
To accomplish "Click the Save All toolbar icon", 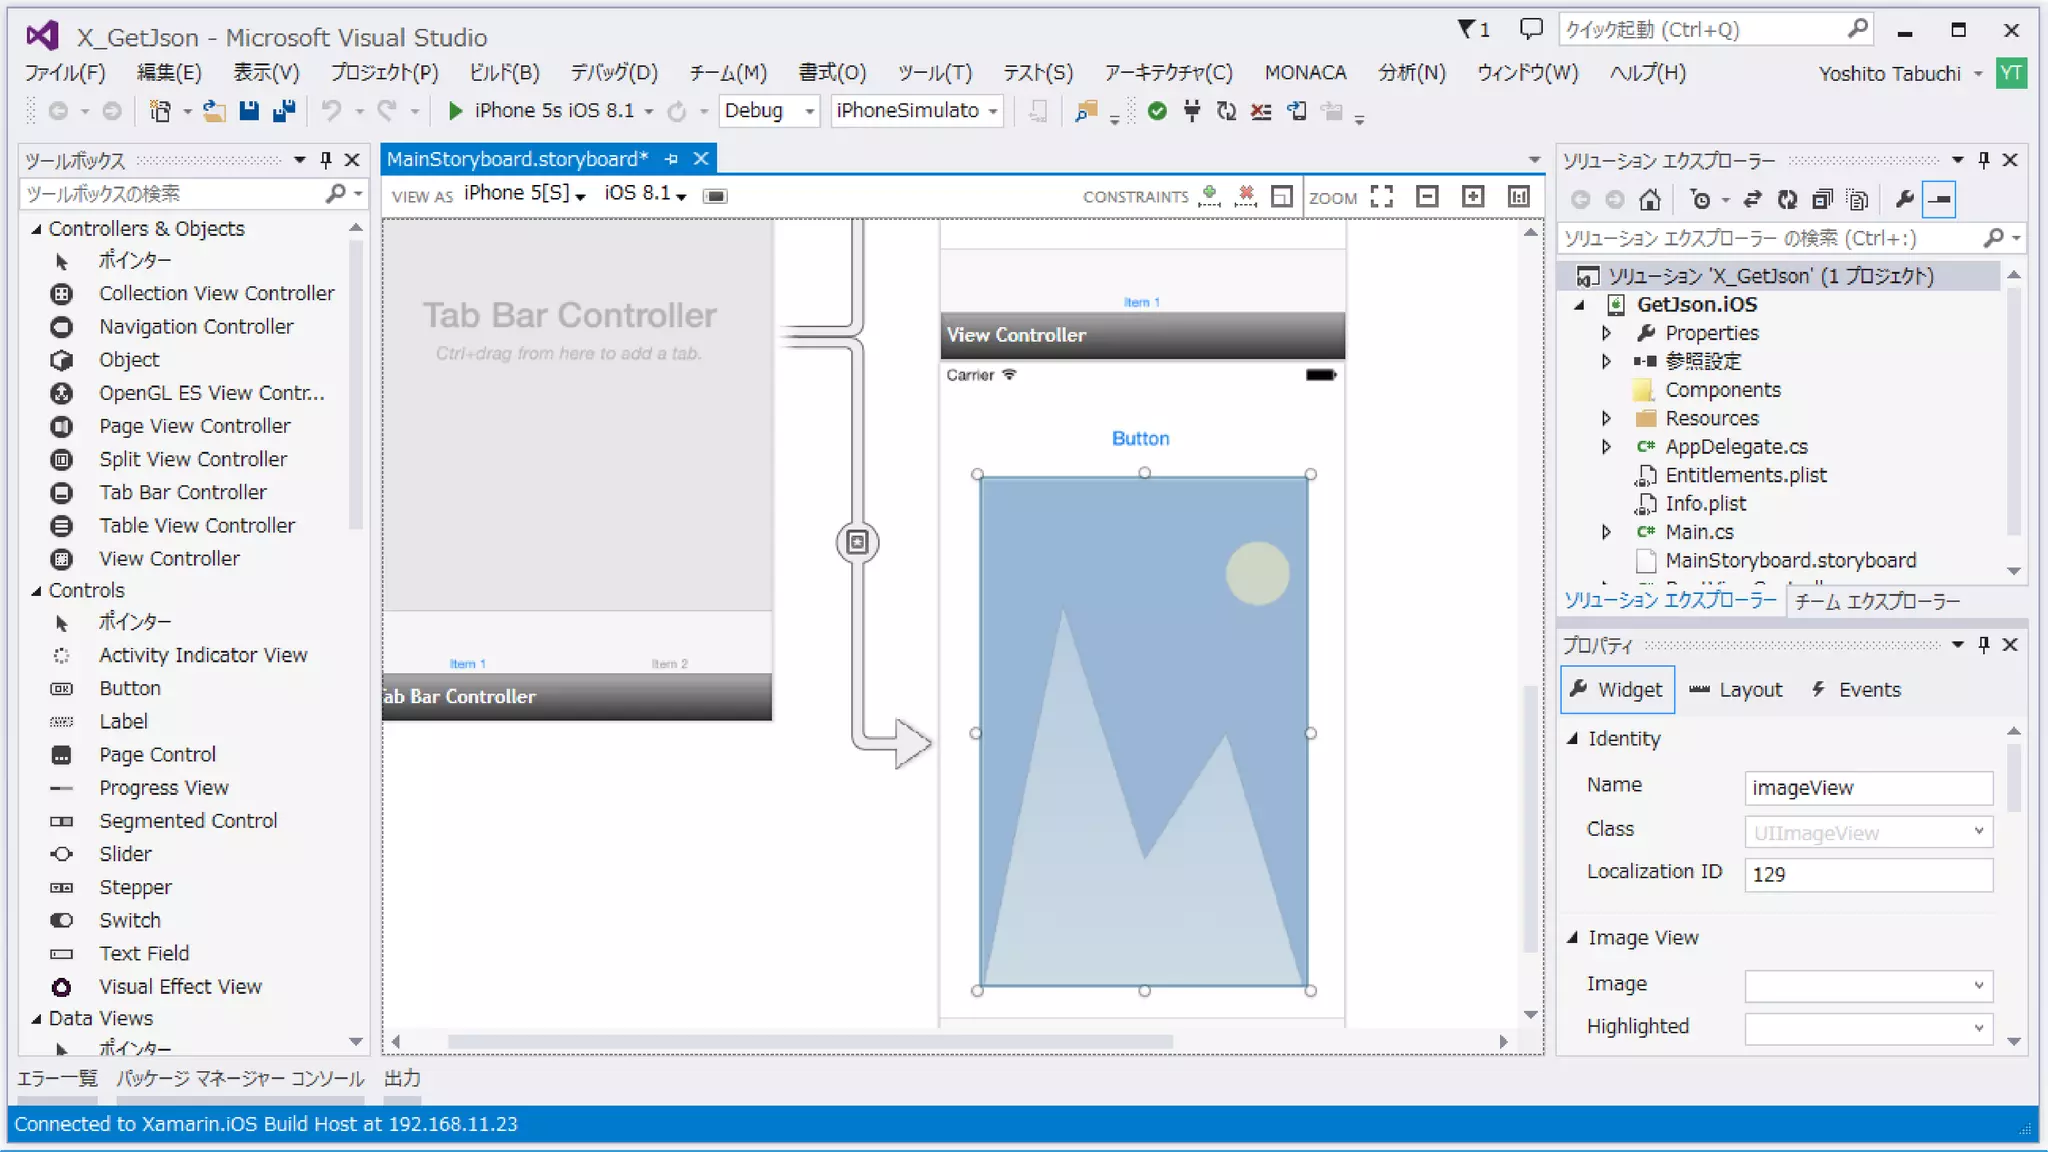I will [284, 111].
